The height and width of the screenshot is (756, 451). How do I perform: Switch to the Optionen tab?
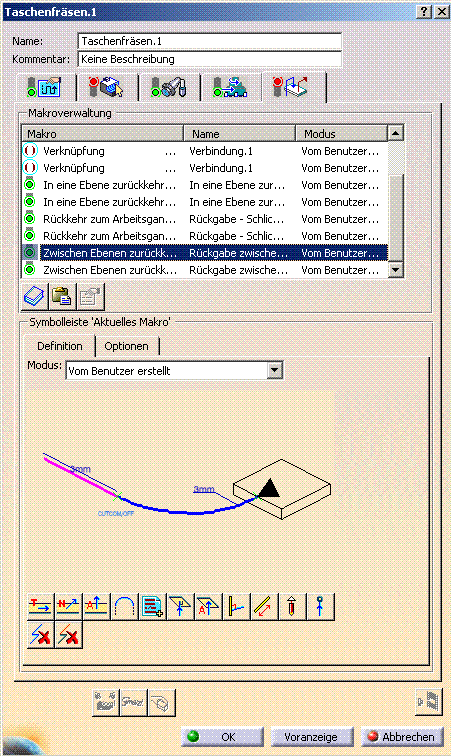pyautogui.click(x=126, y=346)
